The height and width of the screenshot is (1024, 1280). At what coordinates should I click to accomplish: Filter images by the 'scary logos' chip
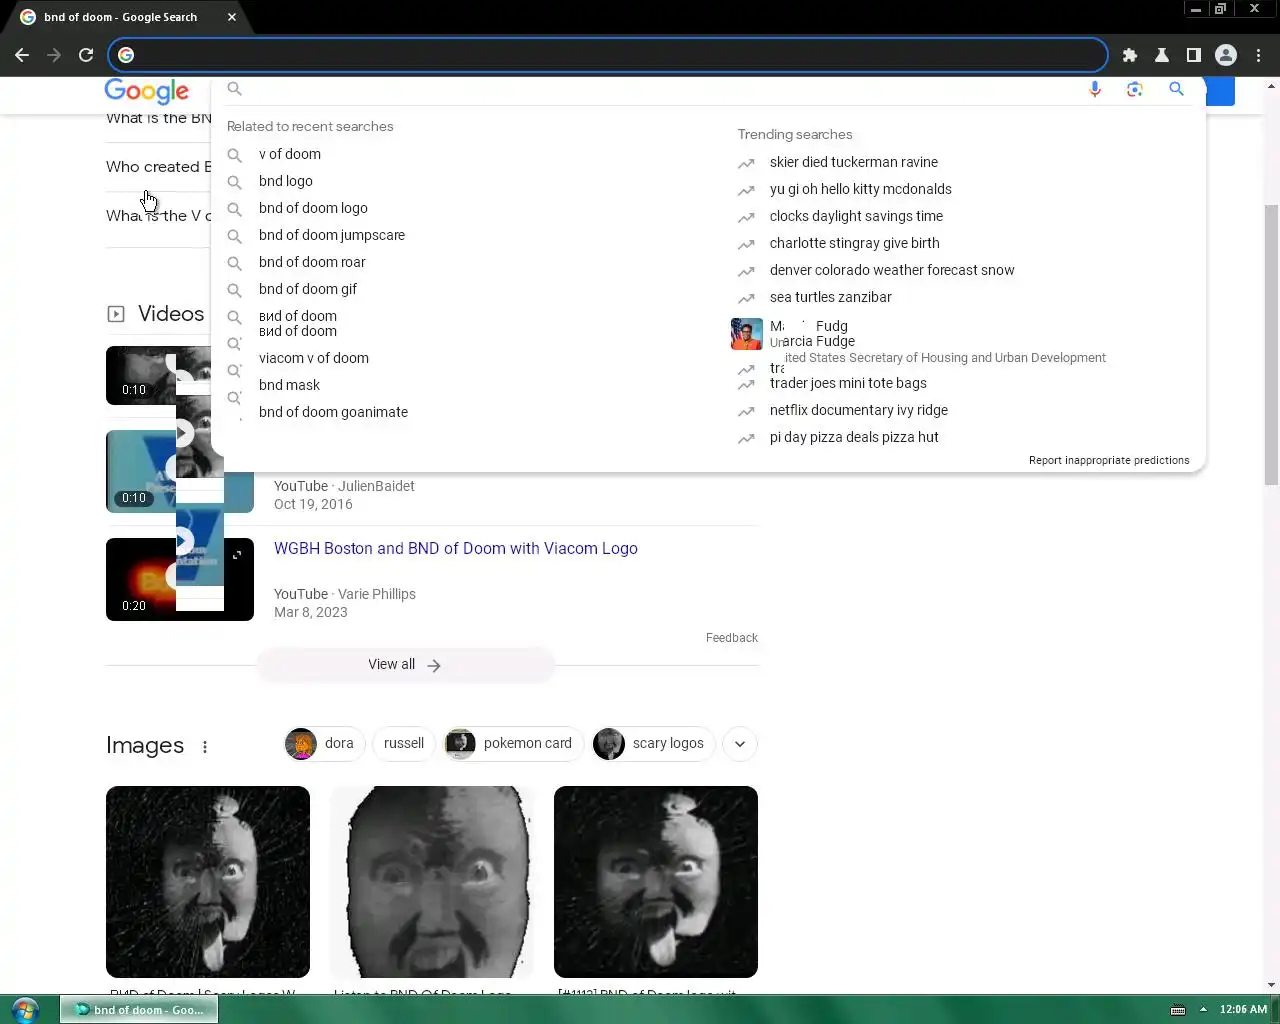click(x=654, y=744)
